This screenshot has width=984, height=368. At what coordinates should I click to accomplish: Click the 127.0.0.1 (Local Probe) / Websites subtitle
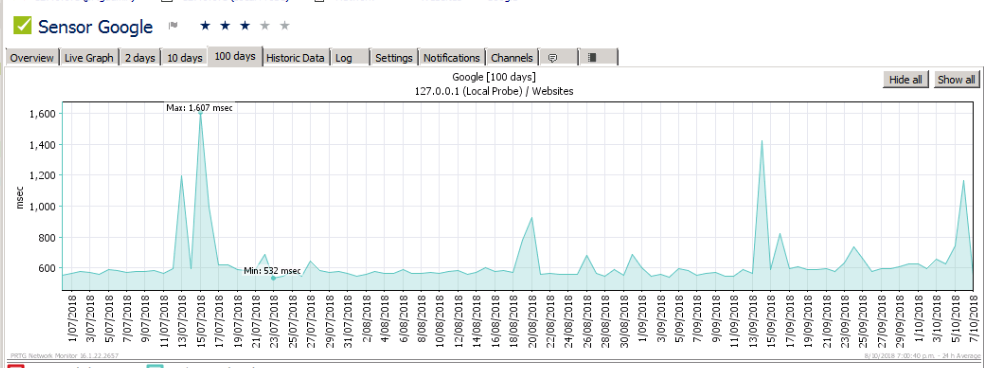coord(494,91)
